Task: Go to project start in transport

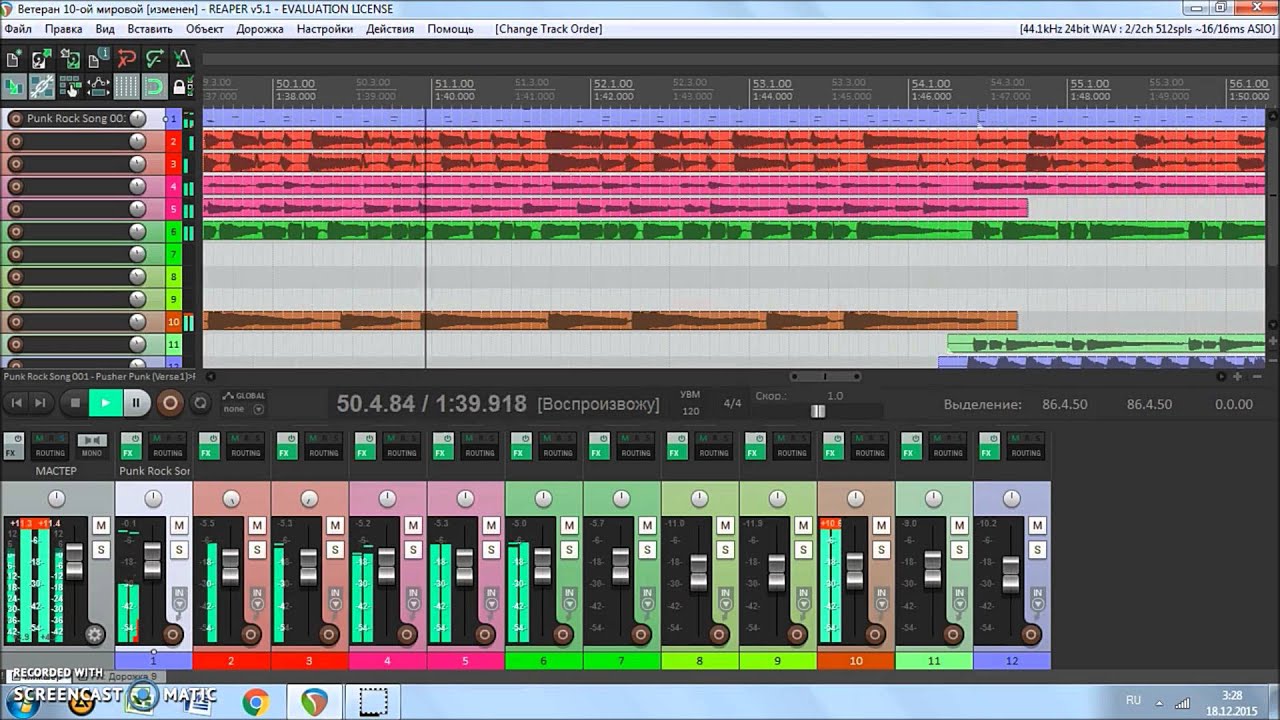Action: coord(16,403)
